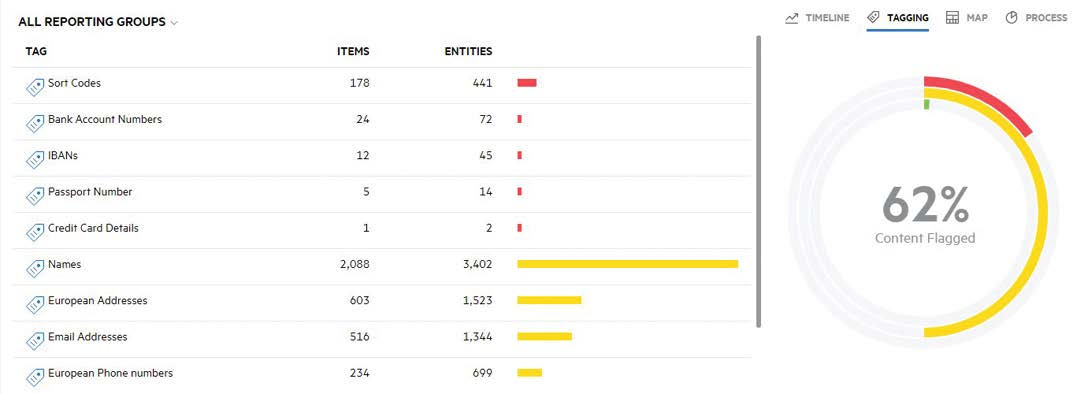Click the yellow European Addresses bar
The width and height of the screenshot is (1088, 394).
549,300
